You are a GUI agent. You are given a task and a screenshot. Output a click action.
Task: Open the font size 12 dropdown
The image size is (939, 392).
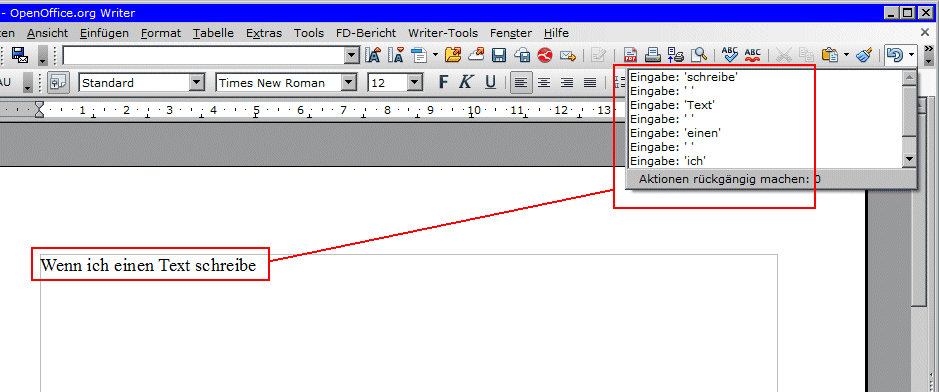414,83
